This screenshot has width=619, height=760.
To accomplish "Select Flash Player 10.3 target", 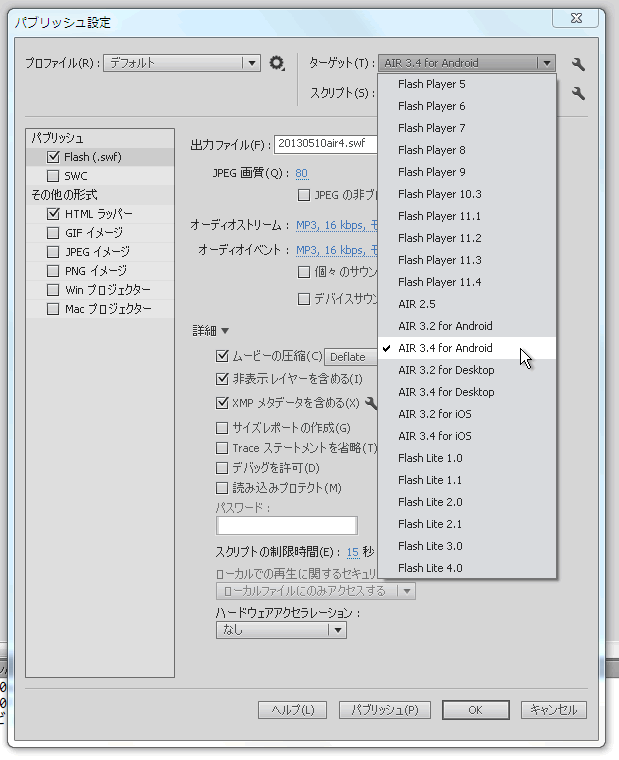I will [x=467, y=194].
